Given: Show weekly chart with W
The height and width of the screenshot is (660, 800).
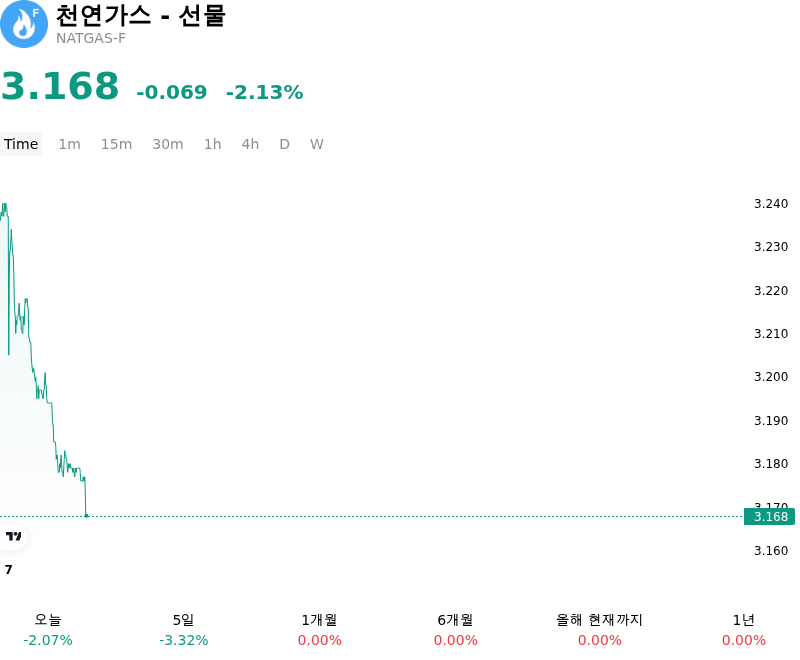Looking at the screenshot, I should tap(317, 144).
